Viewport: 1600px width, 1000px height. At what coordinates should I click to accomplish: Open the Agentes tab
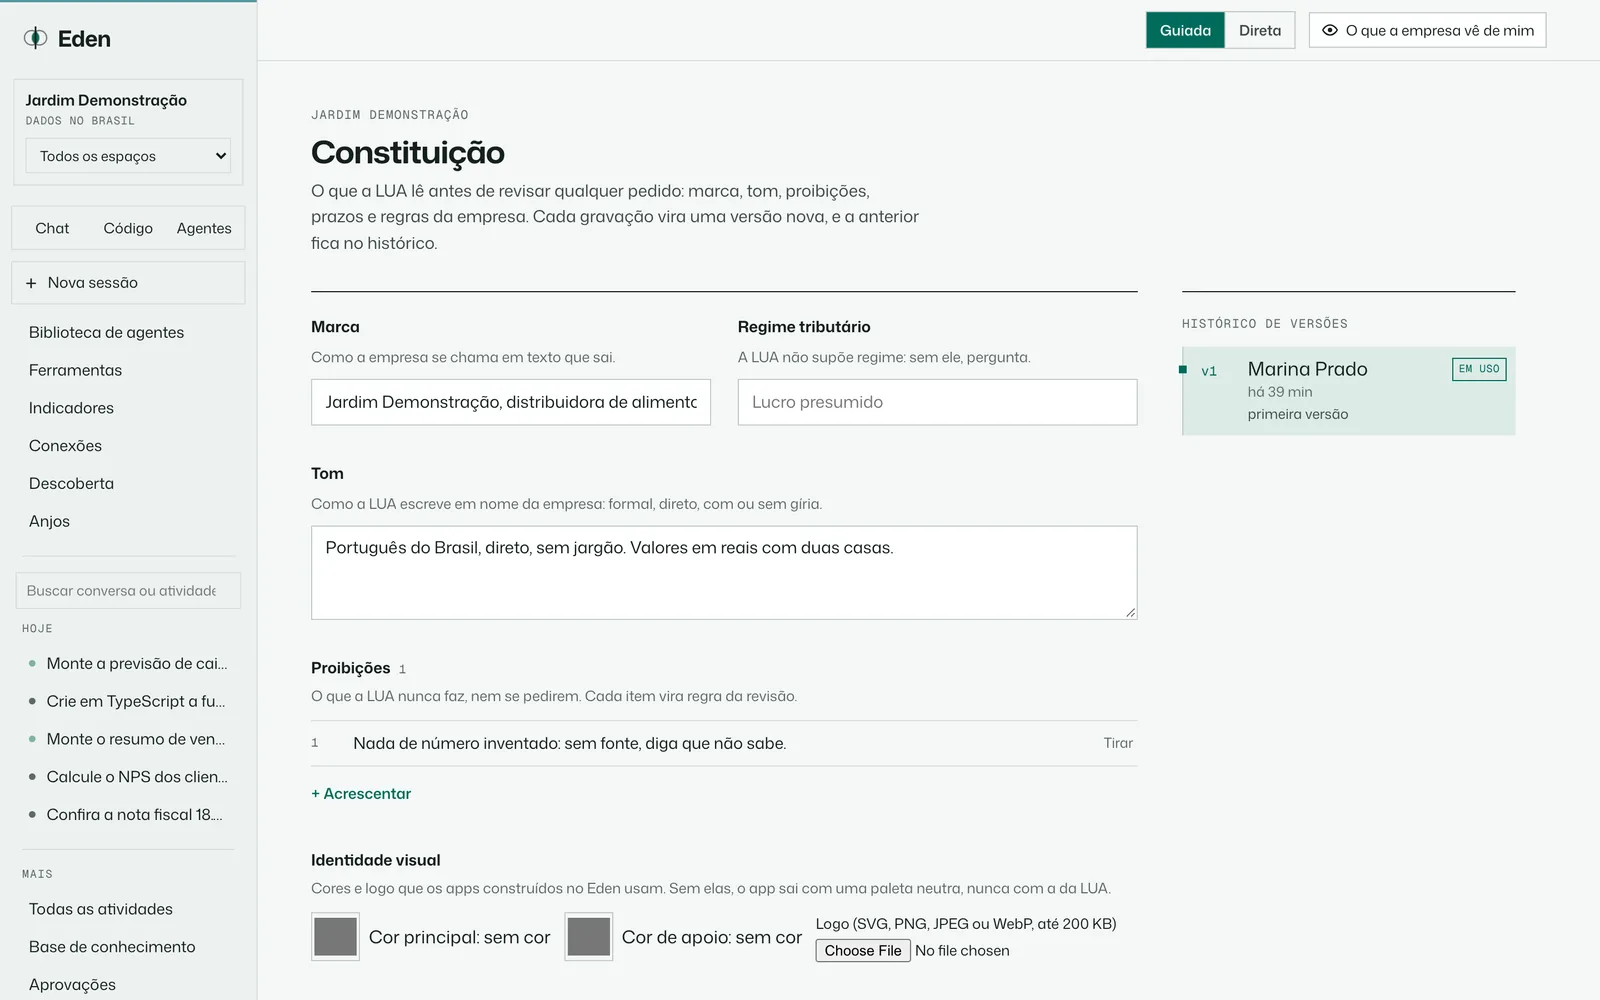pyautogui.click(x=204, y=228)
